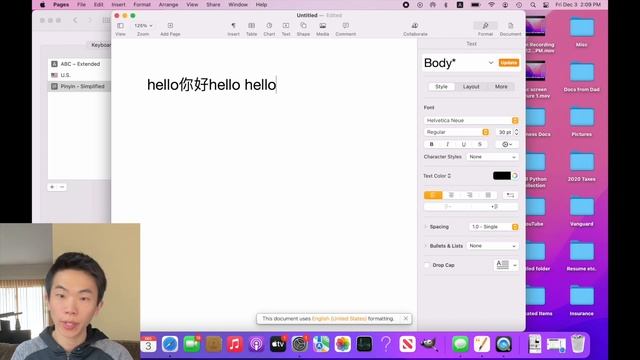Open the Format menu
640x360 pixels.
(x=142, y=5)
